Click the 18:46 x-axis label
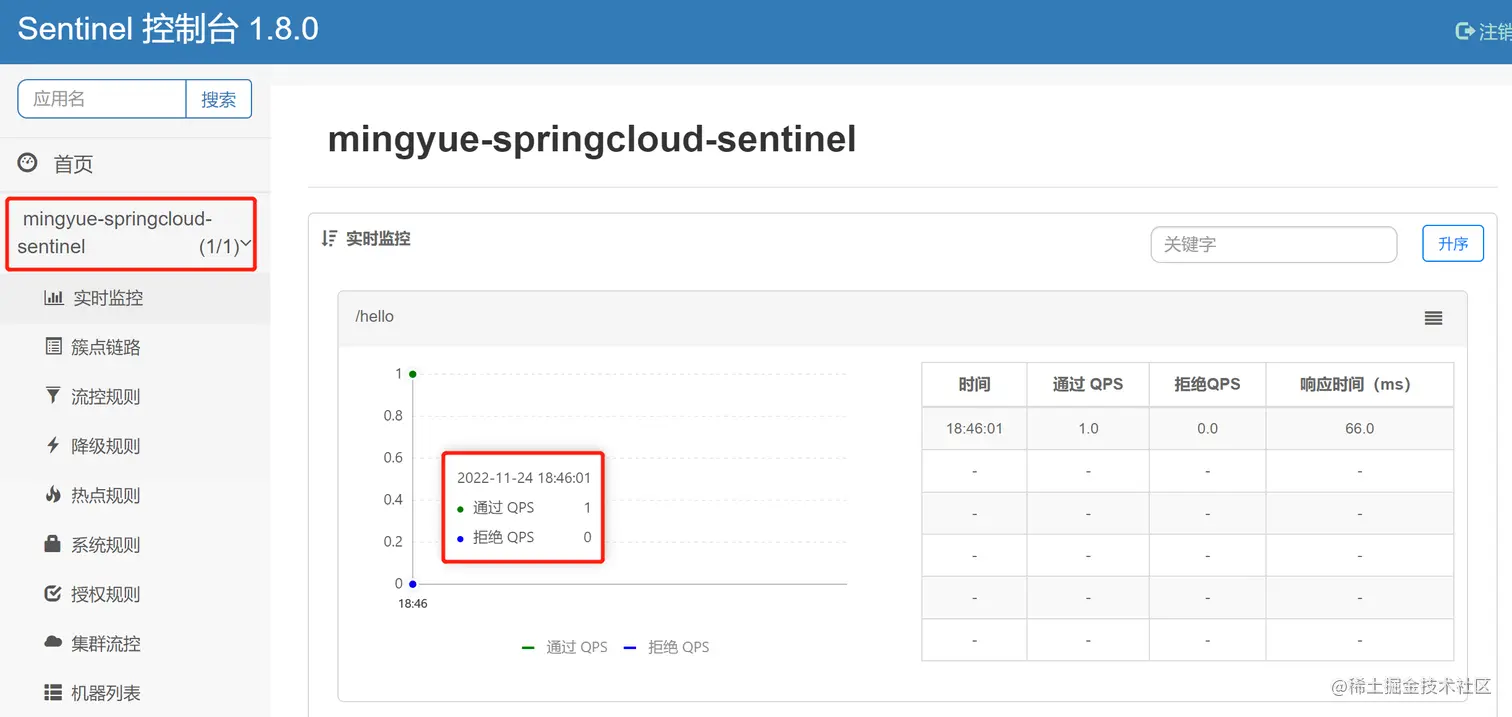Viewport: 1512px width, 717px height. point(412,604)
